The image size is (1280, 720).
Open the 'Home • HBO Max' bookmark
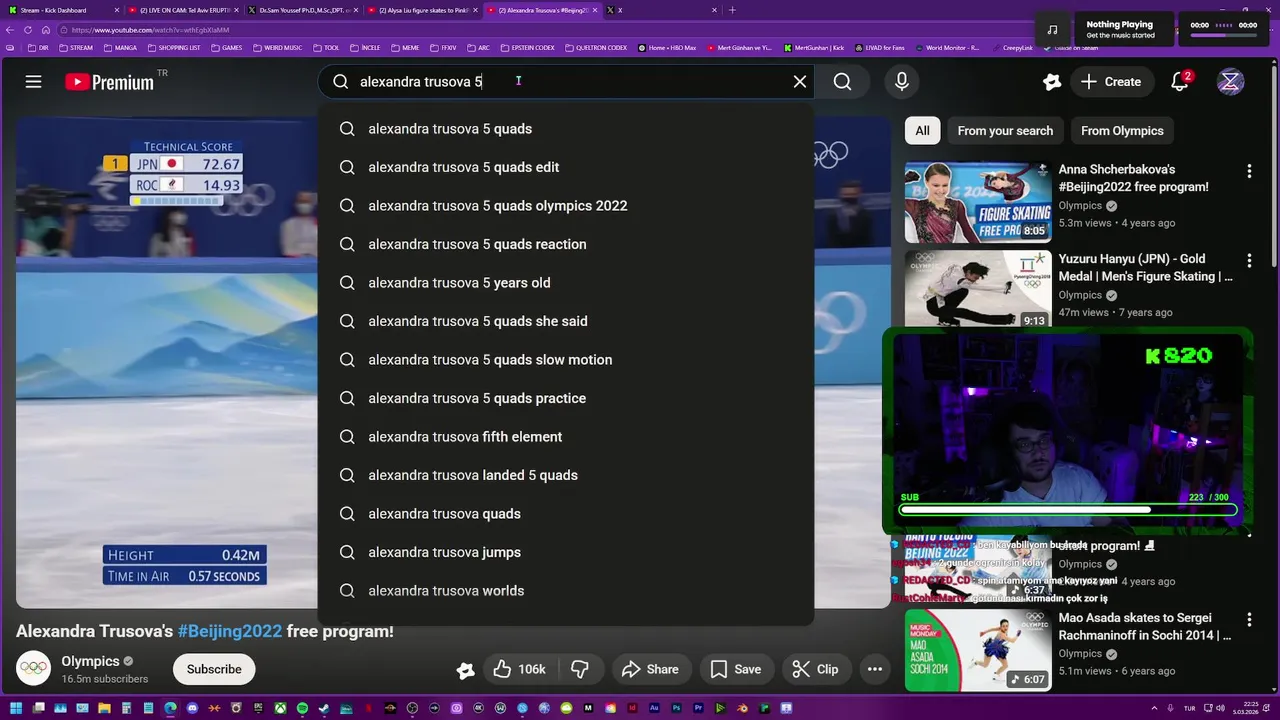click(667, 47)
